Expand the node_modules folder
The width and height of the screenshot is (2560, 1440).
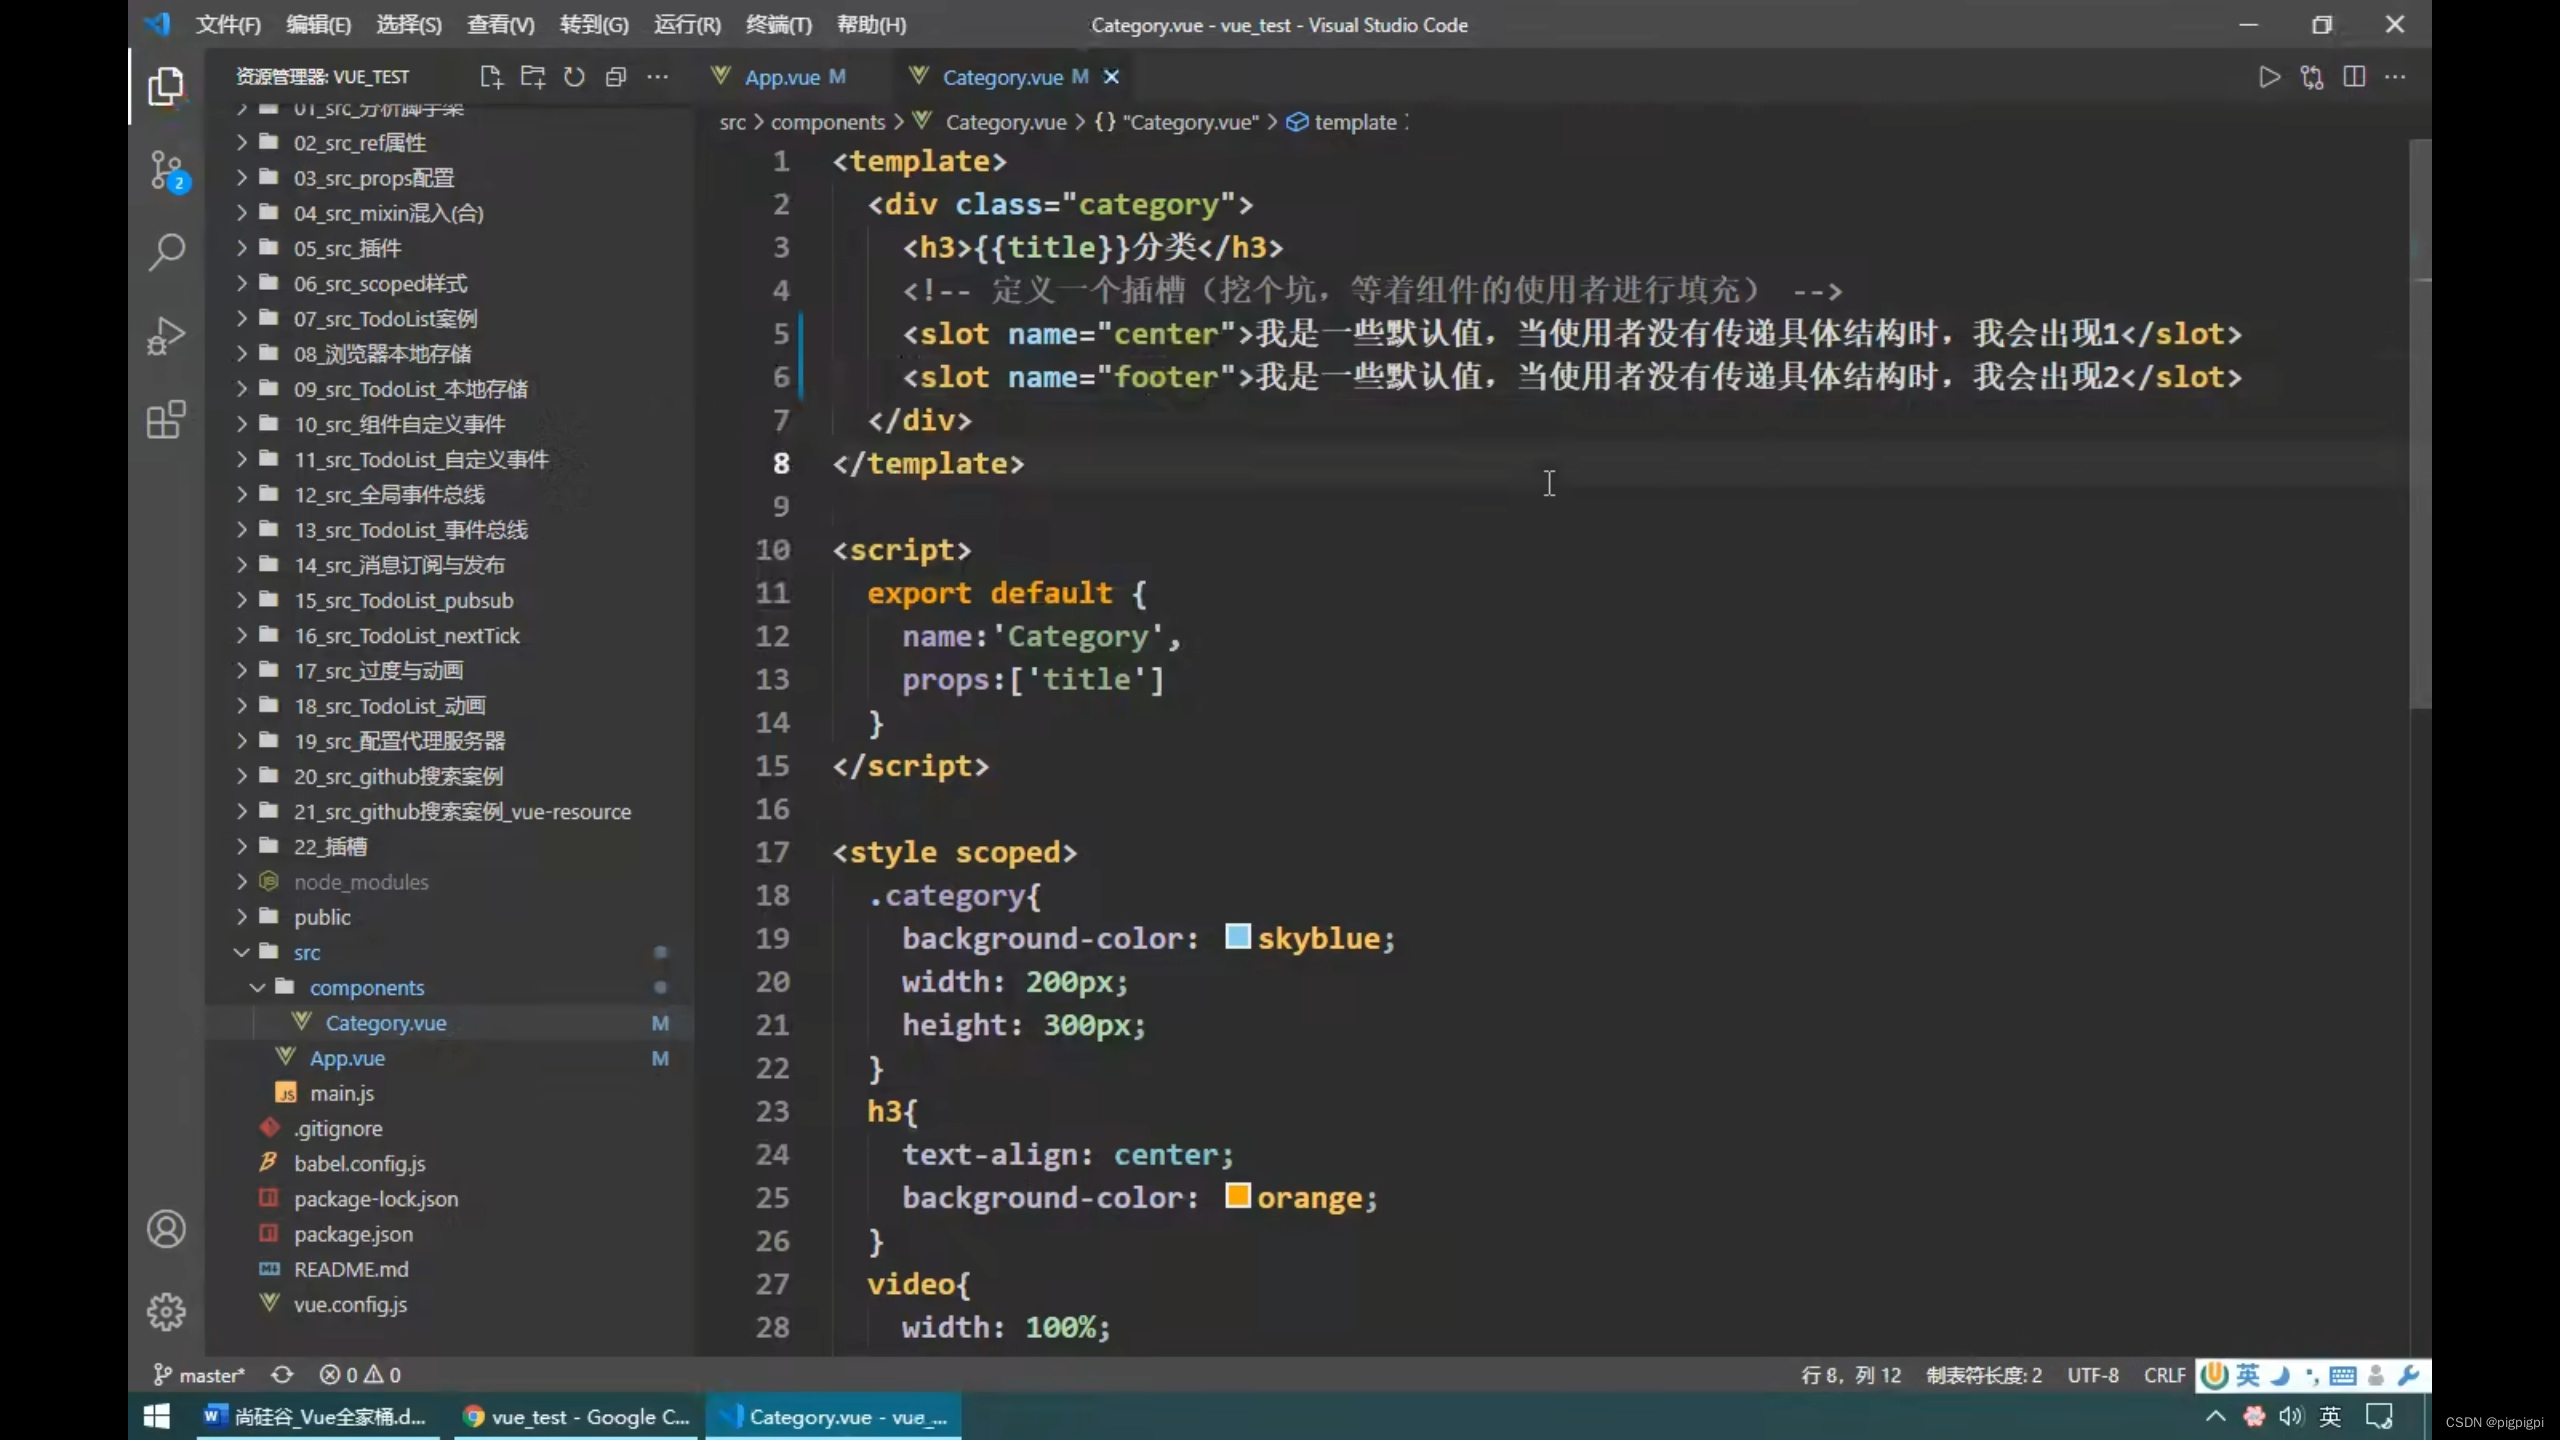point(449,882)
